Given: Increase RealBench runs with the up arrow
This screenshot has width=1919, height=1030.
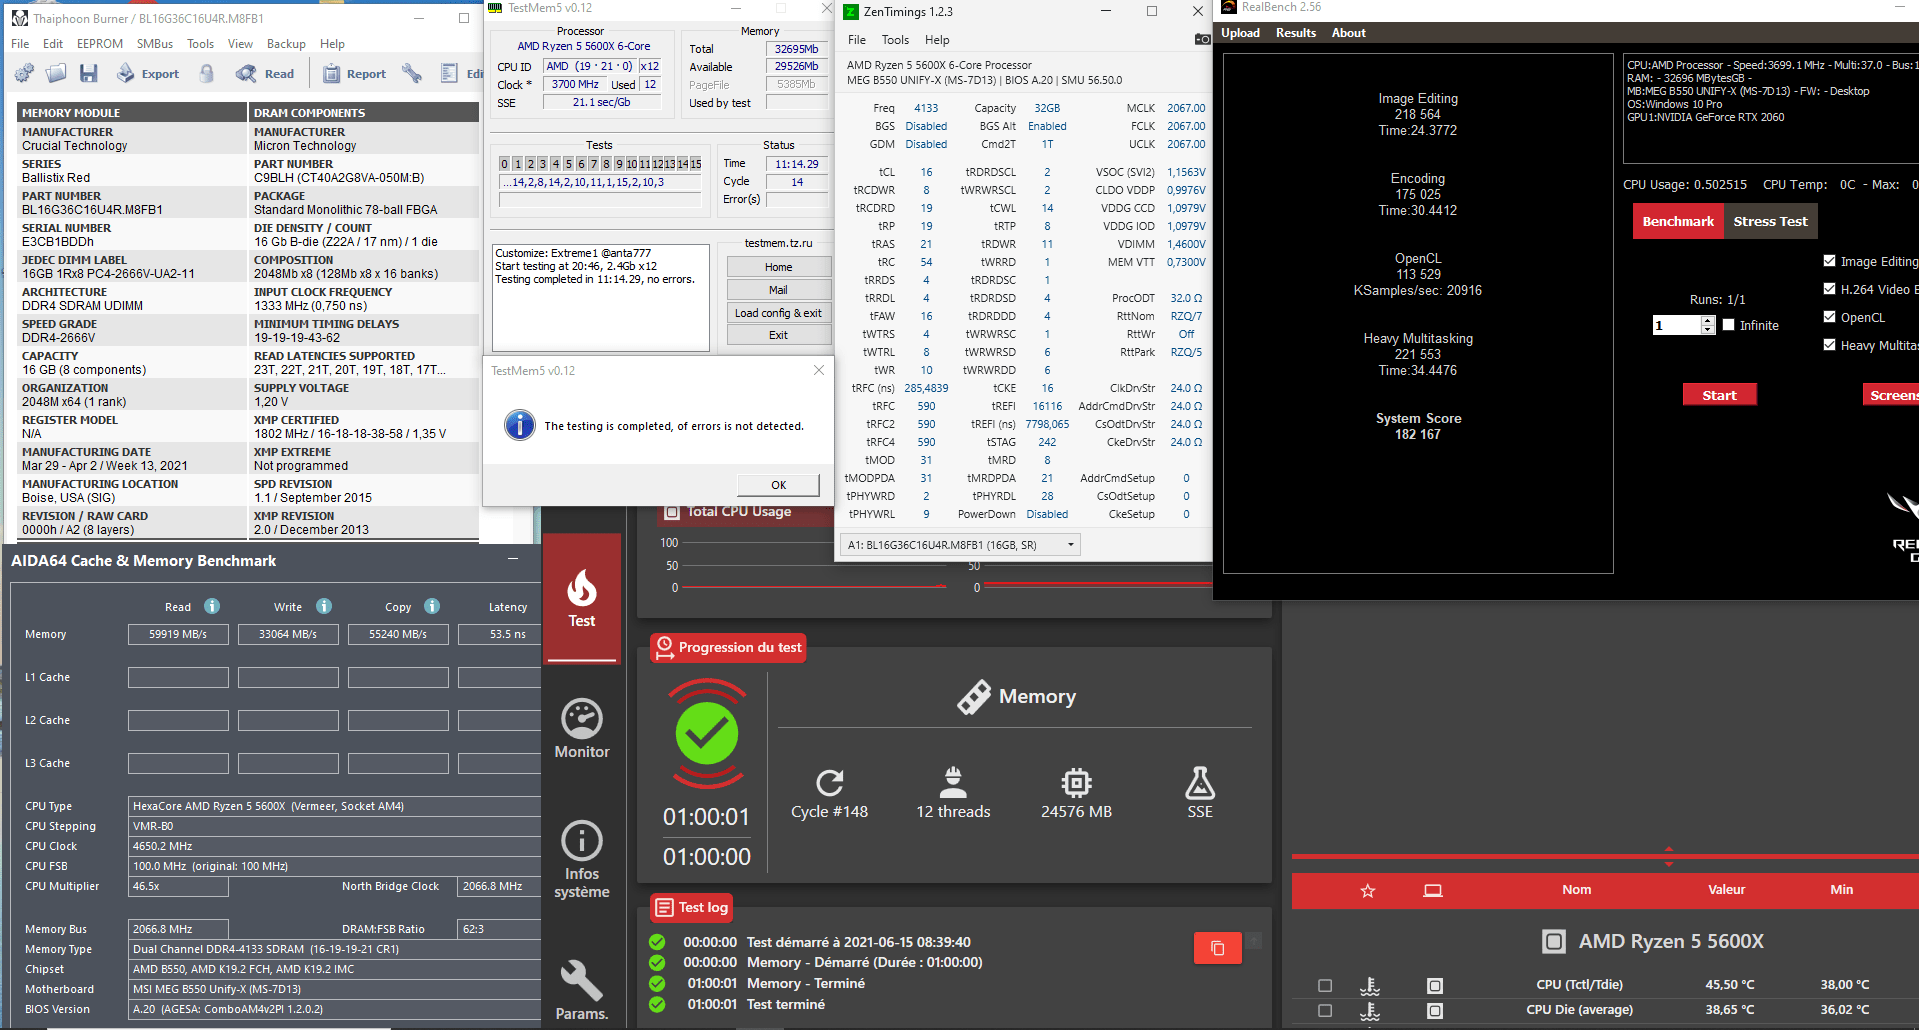Looking at the screenshot, I should [x=1708, y=320].
